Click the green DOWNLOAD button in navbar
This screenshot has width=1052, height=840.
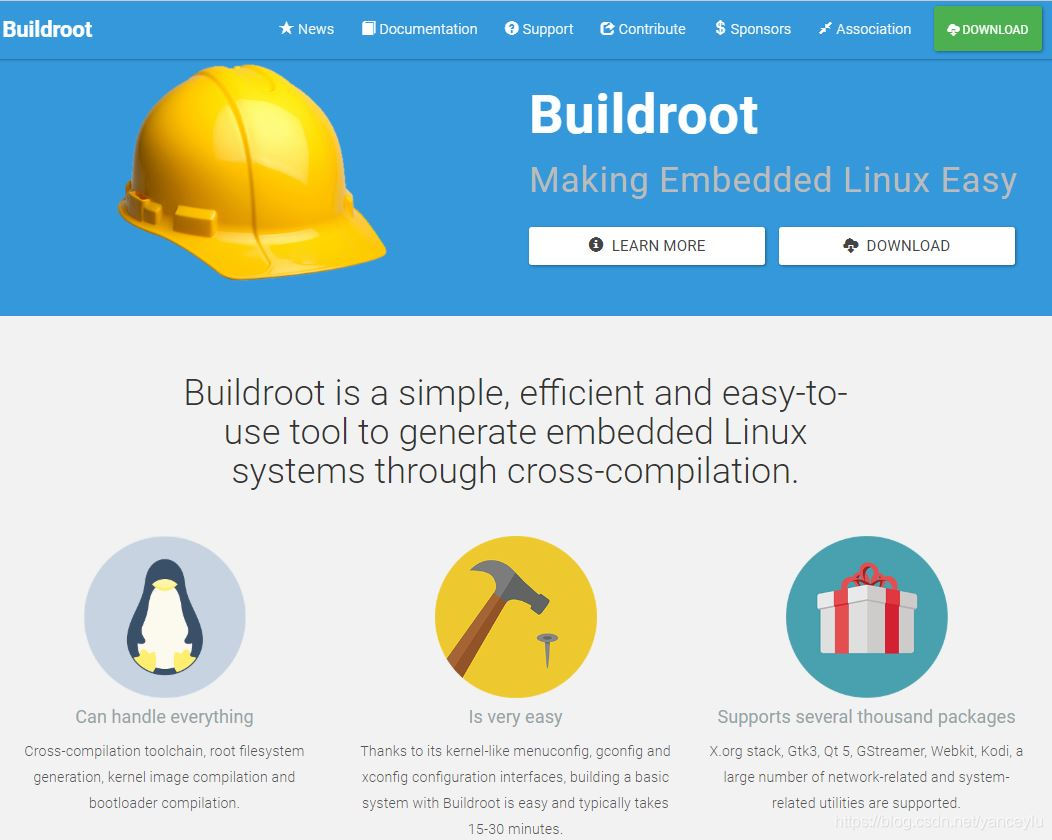988,29
